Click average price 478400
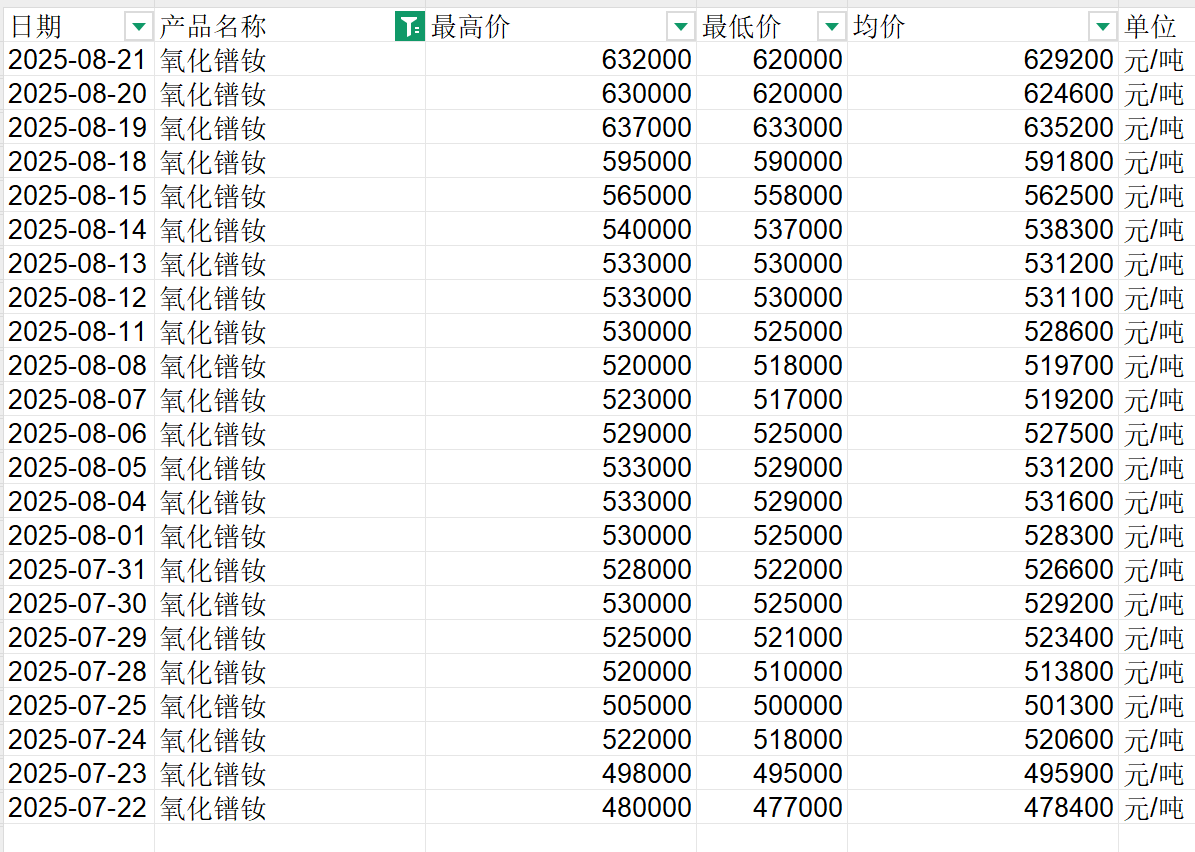The width and height of the screenshot is (1195, 852). pyautogui.click(x=982, y=807)
